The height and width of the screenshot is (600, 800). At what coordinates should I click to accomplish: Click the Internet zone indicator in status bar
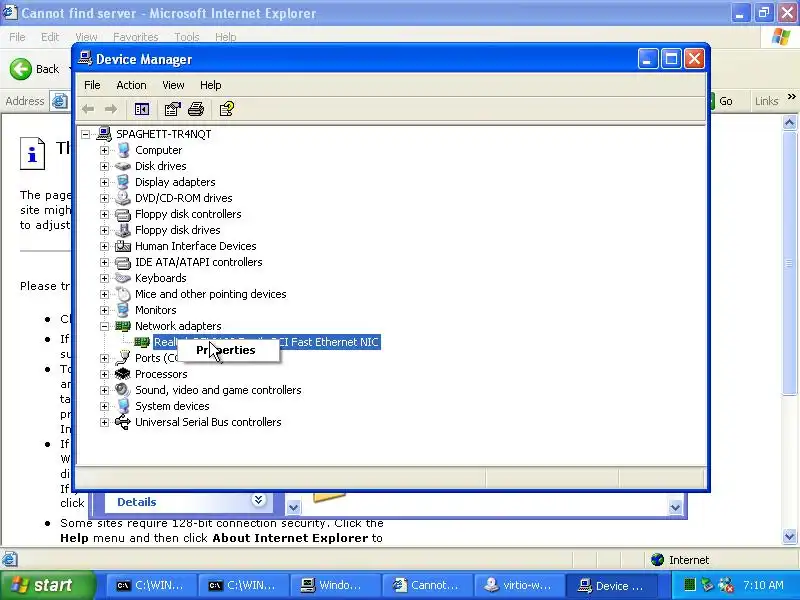coord(680,560)
